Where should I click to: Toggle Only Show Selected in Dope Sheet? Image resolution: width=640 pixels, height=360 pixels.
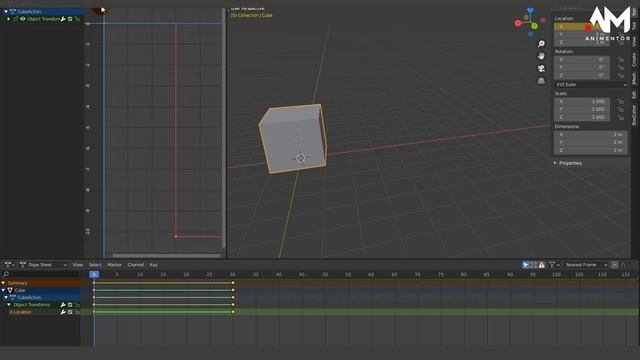pyautogui.click(x=526, y=265)
